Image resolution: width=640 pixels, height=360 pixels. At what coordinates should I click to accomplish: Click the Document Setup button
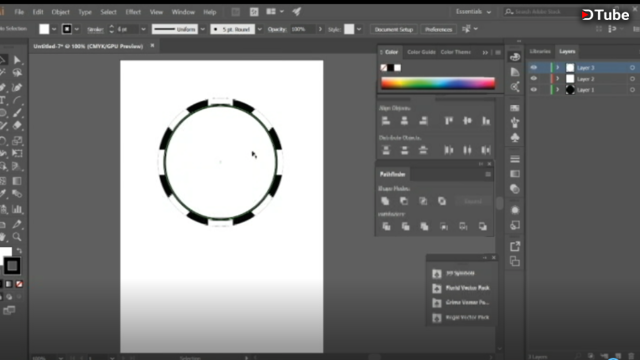(x=394, y=29)
